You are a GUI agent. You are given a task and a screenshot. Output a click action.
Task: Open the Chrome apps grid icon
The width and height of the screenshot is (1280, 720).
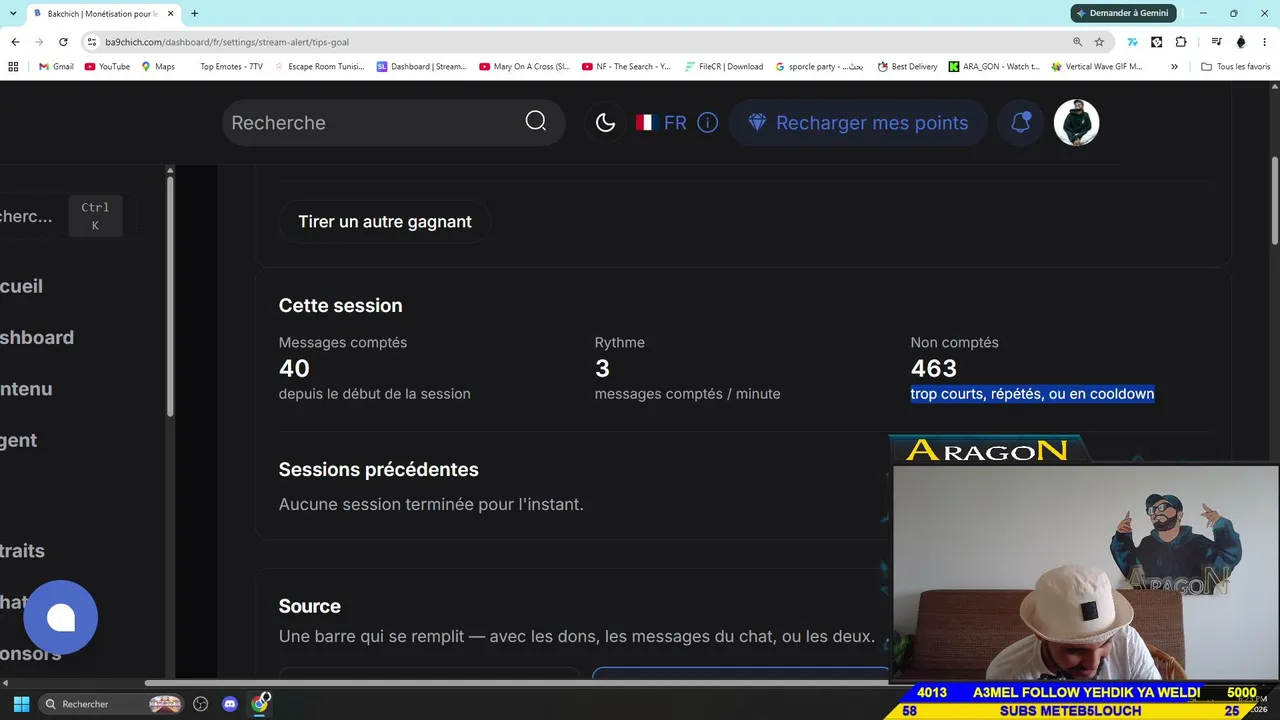(x=13, y=67)
